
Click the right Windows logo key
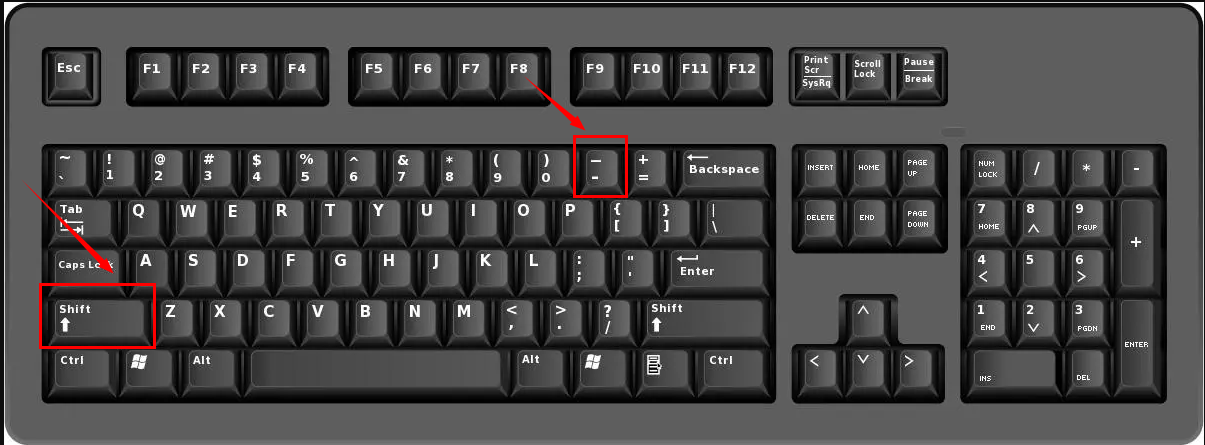(x=593, y=370)
